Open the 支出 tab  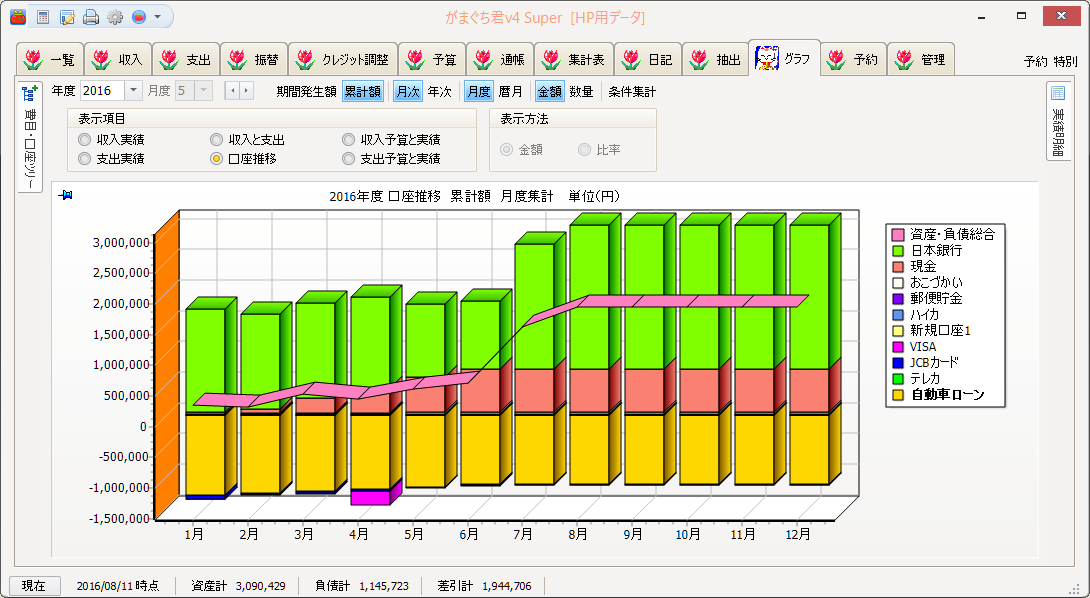pyautogui.click(x=184, y=60)
